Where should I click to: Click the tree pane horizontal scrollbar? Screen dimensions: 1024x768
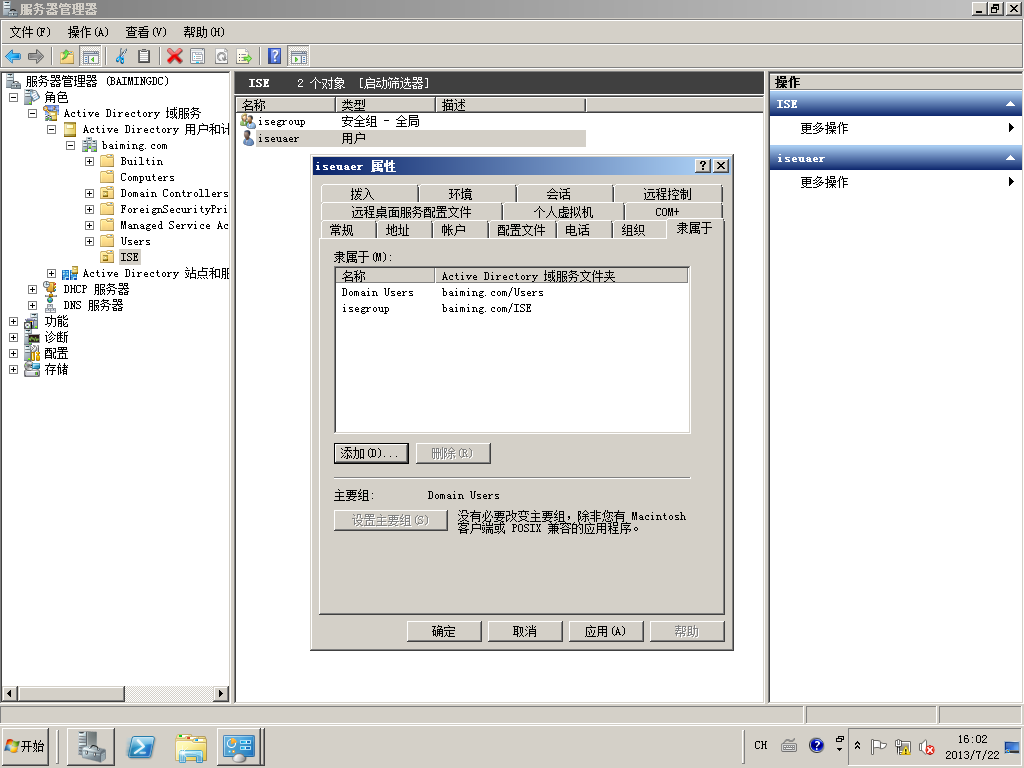(71, 693)
